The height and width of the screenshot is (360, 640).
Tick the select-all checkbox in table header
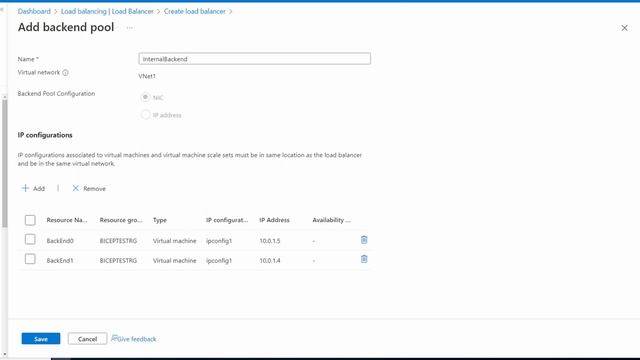[30, 220]
